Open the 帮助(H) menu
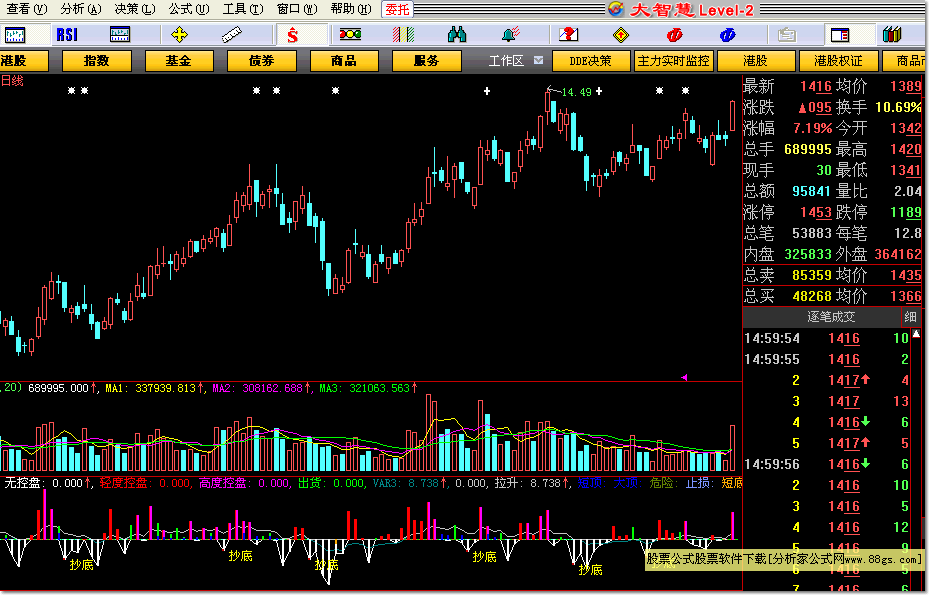This screenshot has width=932, height=597. 351,9
